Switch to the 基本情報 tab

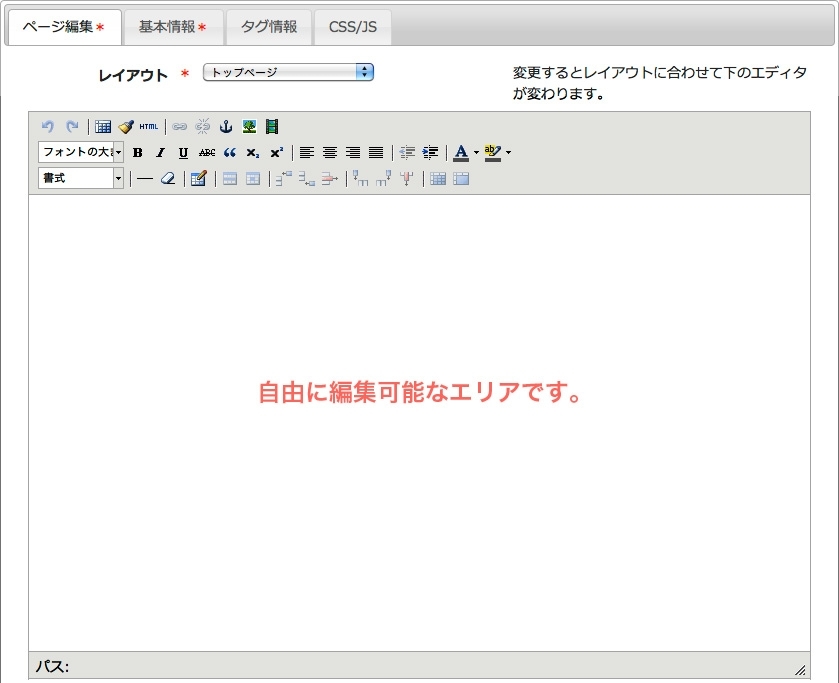(172, 28)
